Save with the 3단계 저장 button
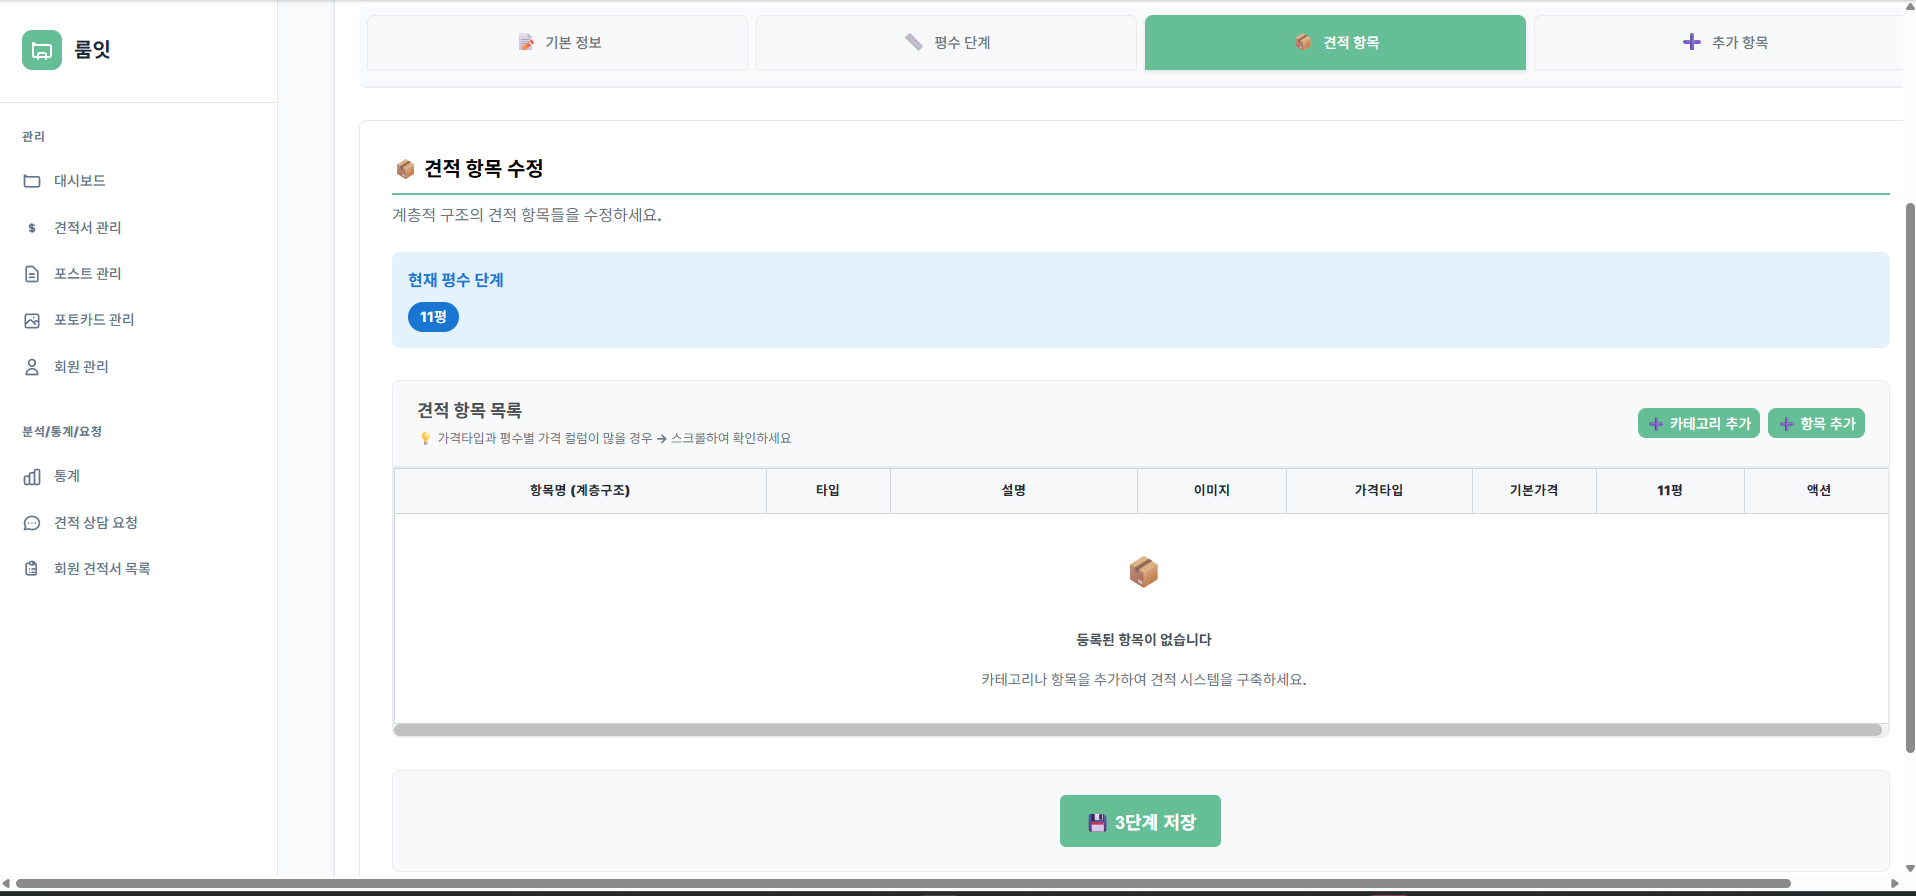1916x896 pixels. click(1140, 822)
